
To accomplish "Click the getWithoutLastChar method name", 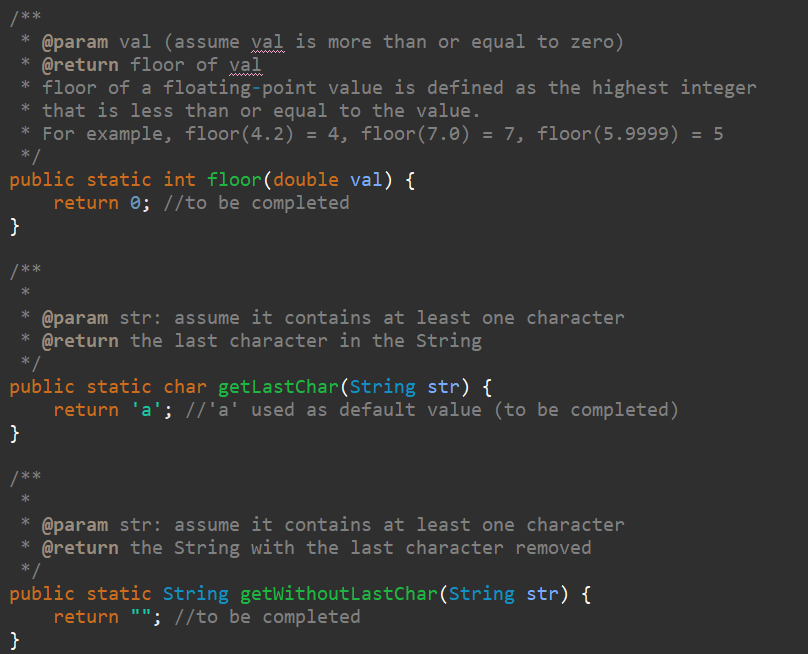I will pos(339,594).
